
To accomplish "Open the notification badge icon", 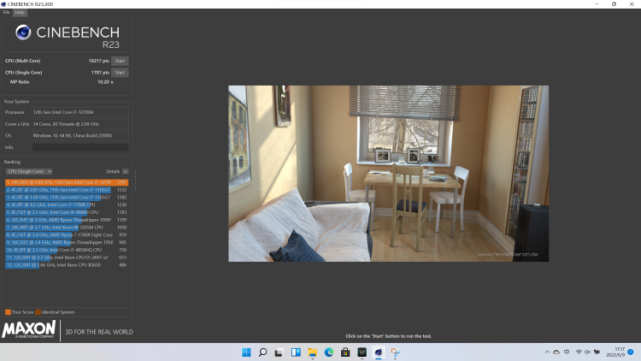I will 630,352.
